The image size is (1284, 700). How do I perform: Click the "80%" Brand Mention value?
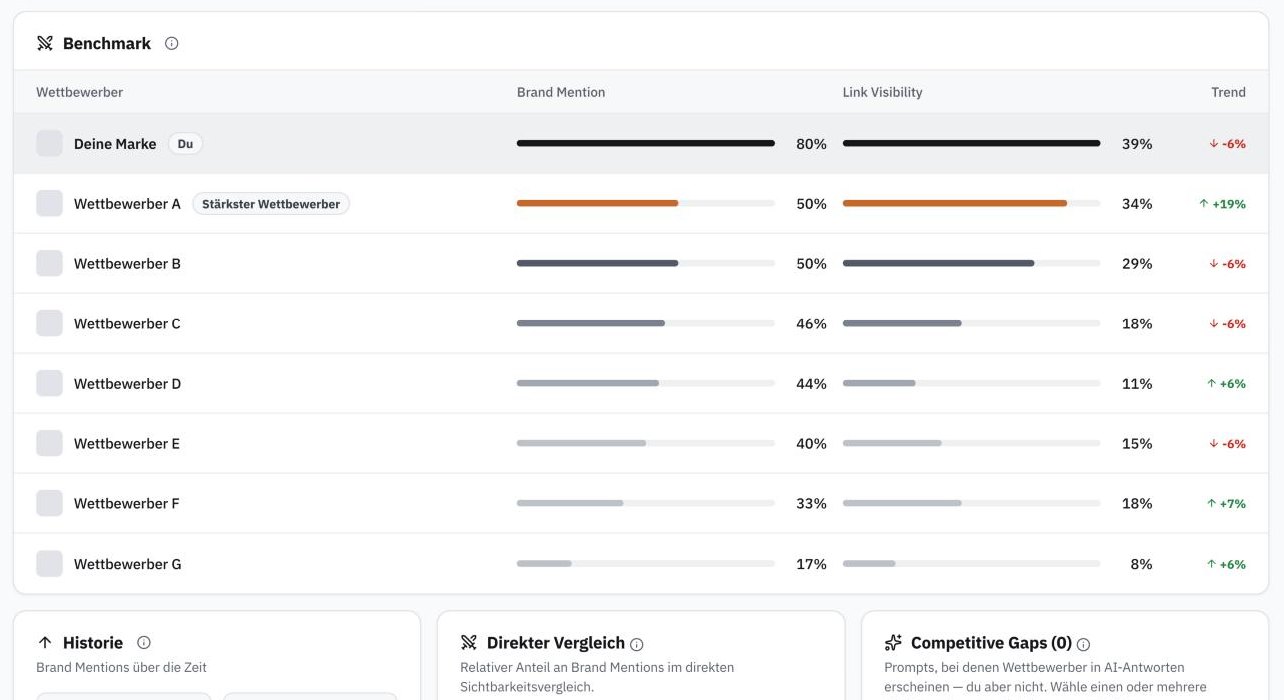[x=811, y=144]
